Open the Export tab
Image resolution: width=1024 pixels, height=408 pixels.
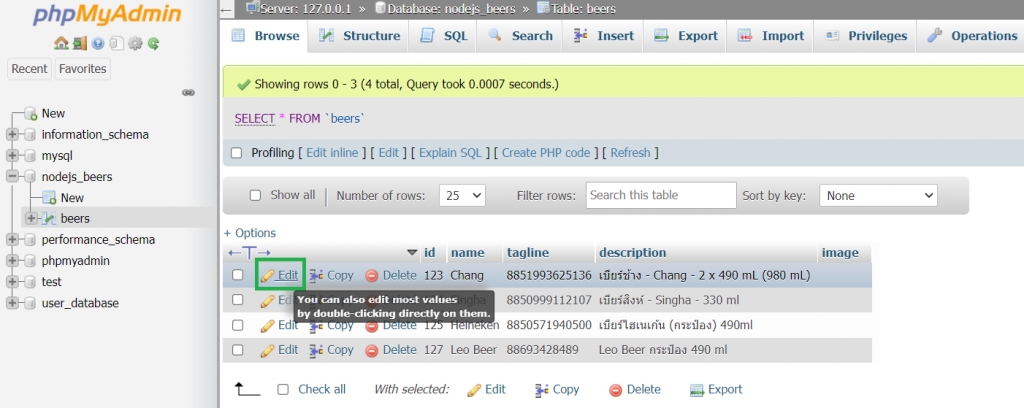click(x=685, y=36)
